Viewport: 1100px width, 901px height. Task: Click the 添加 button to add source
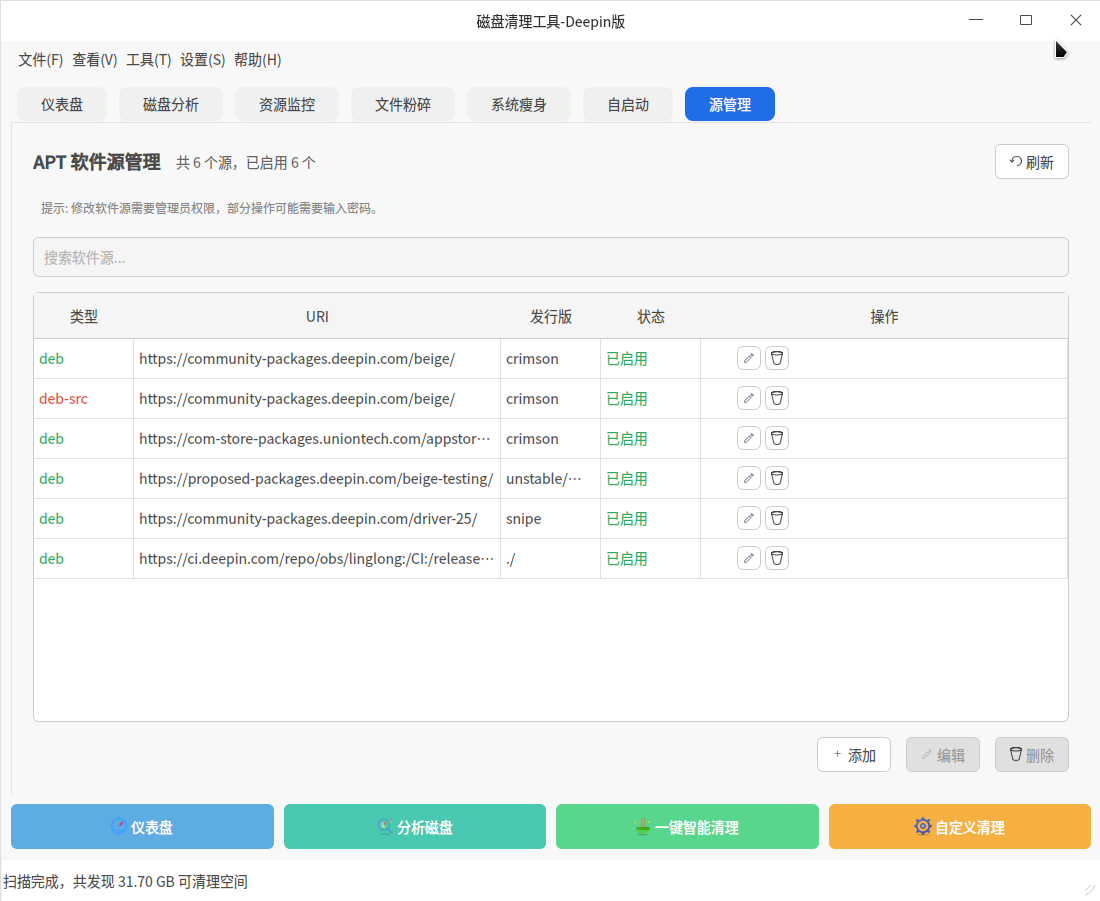(x=853, y=755)
